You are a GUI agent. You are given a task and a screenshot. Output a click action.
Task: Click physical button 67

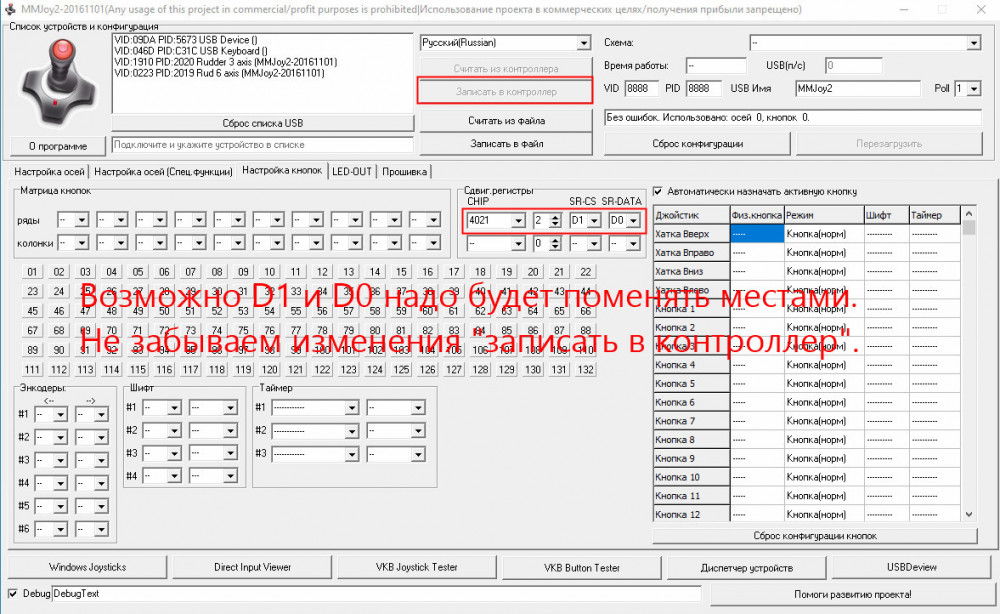[32, 331]
